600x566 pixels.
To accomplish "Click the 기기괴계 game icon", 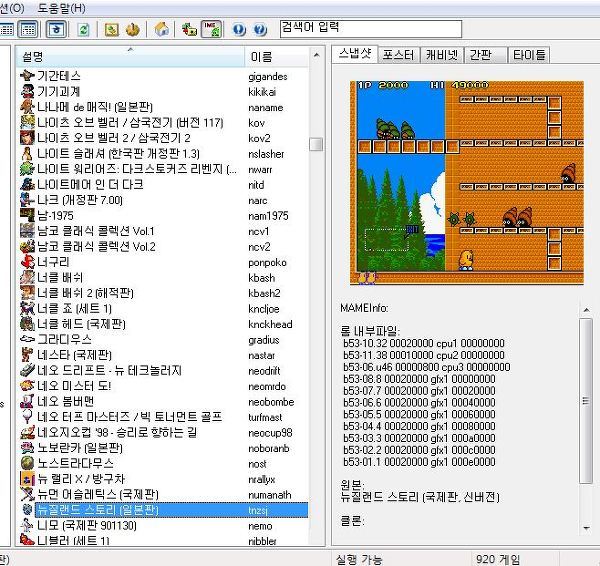I will click(x=27, y=91).
